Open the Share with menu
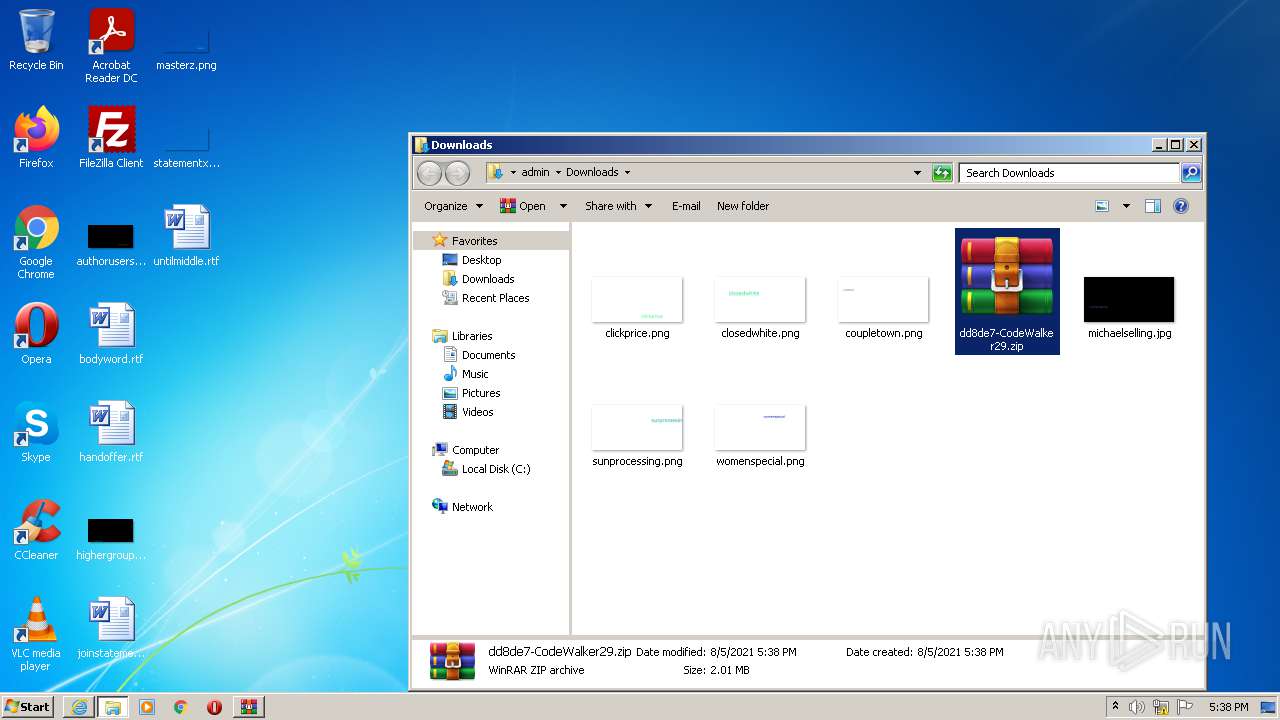1280x720 pixels. pyautogui.click(x=618, y=206)
